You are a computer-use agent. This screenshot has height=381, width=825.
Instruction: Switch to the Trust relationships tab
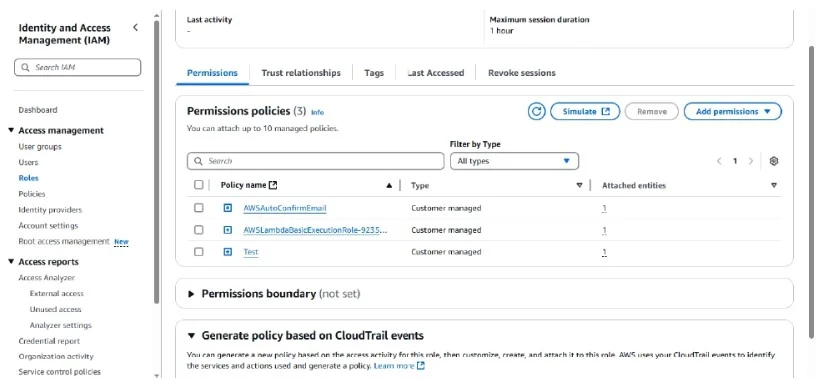pos(301,73)
